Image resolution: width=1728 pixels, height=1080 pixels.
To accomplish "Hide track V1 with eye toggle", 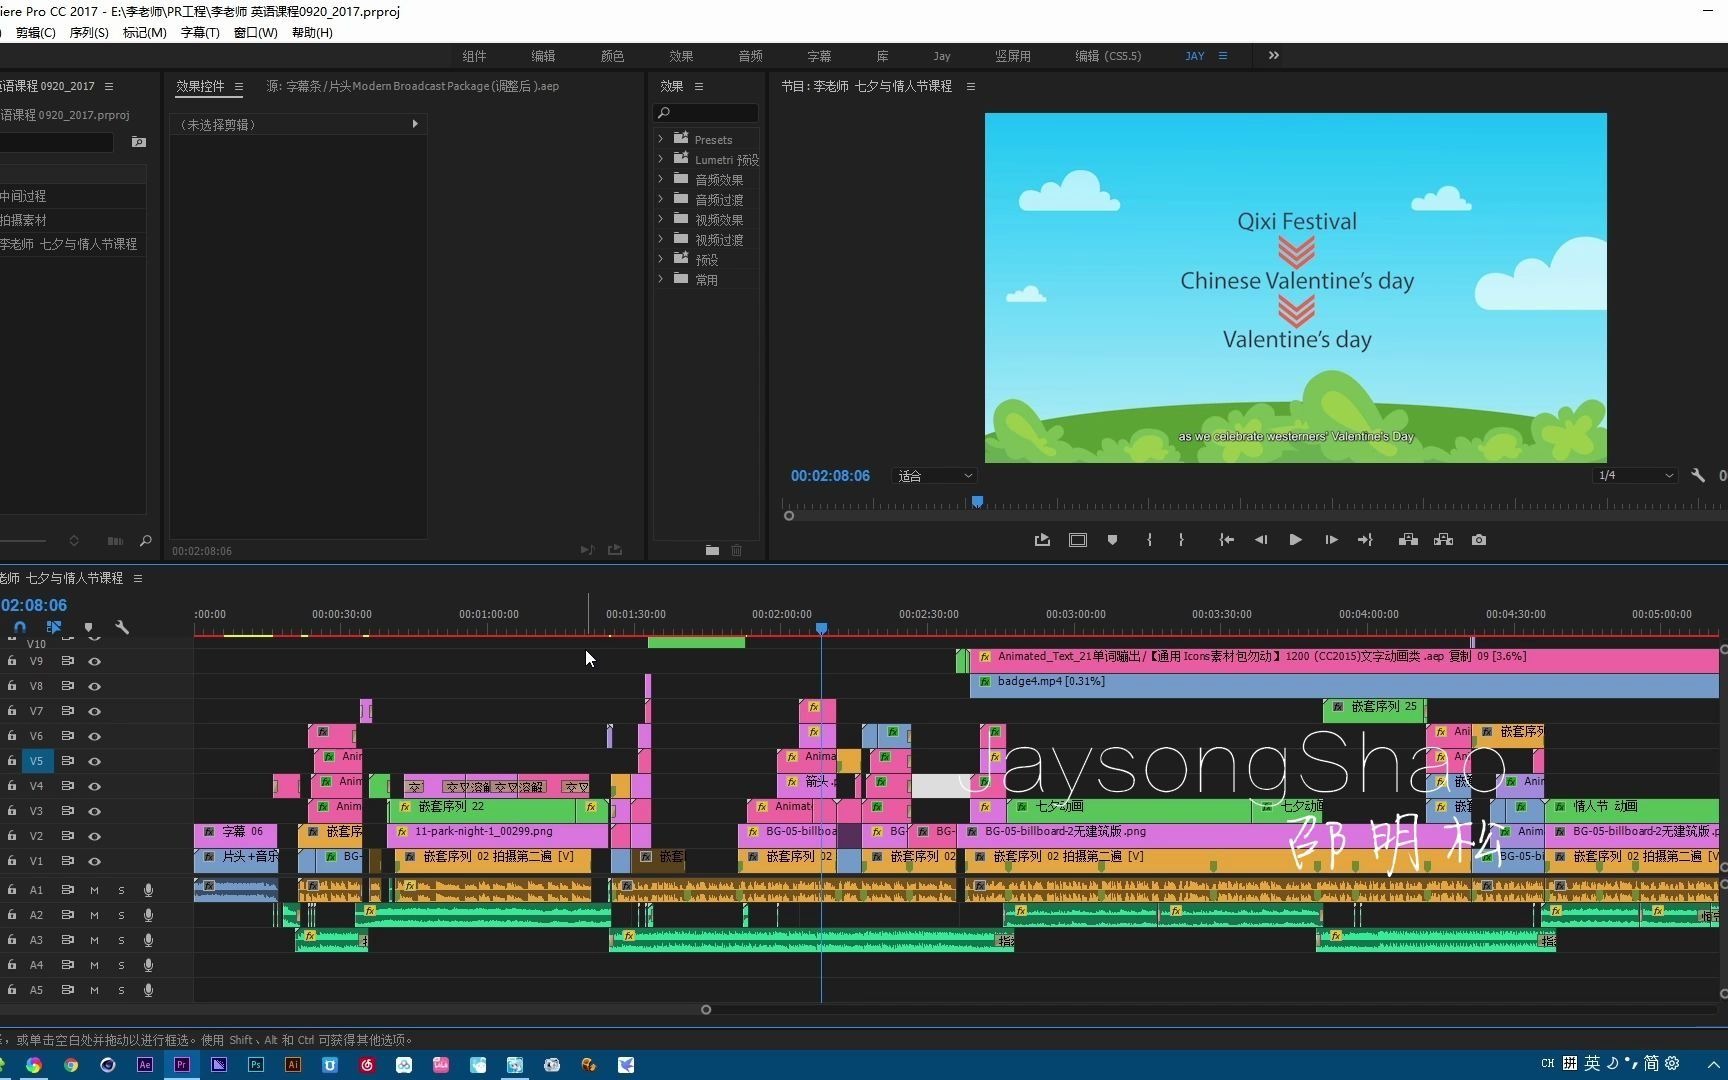I will coord(94,861).
